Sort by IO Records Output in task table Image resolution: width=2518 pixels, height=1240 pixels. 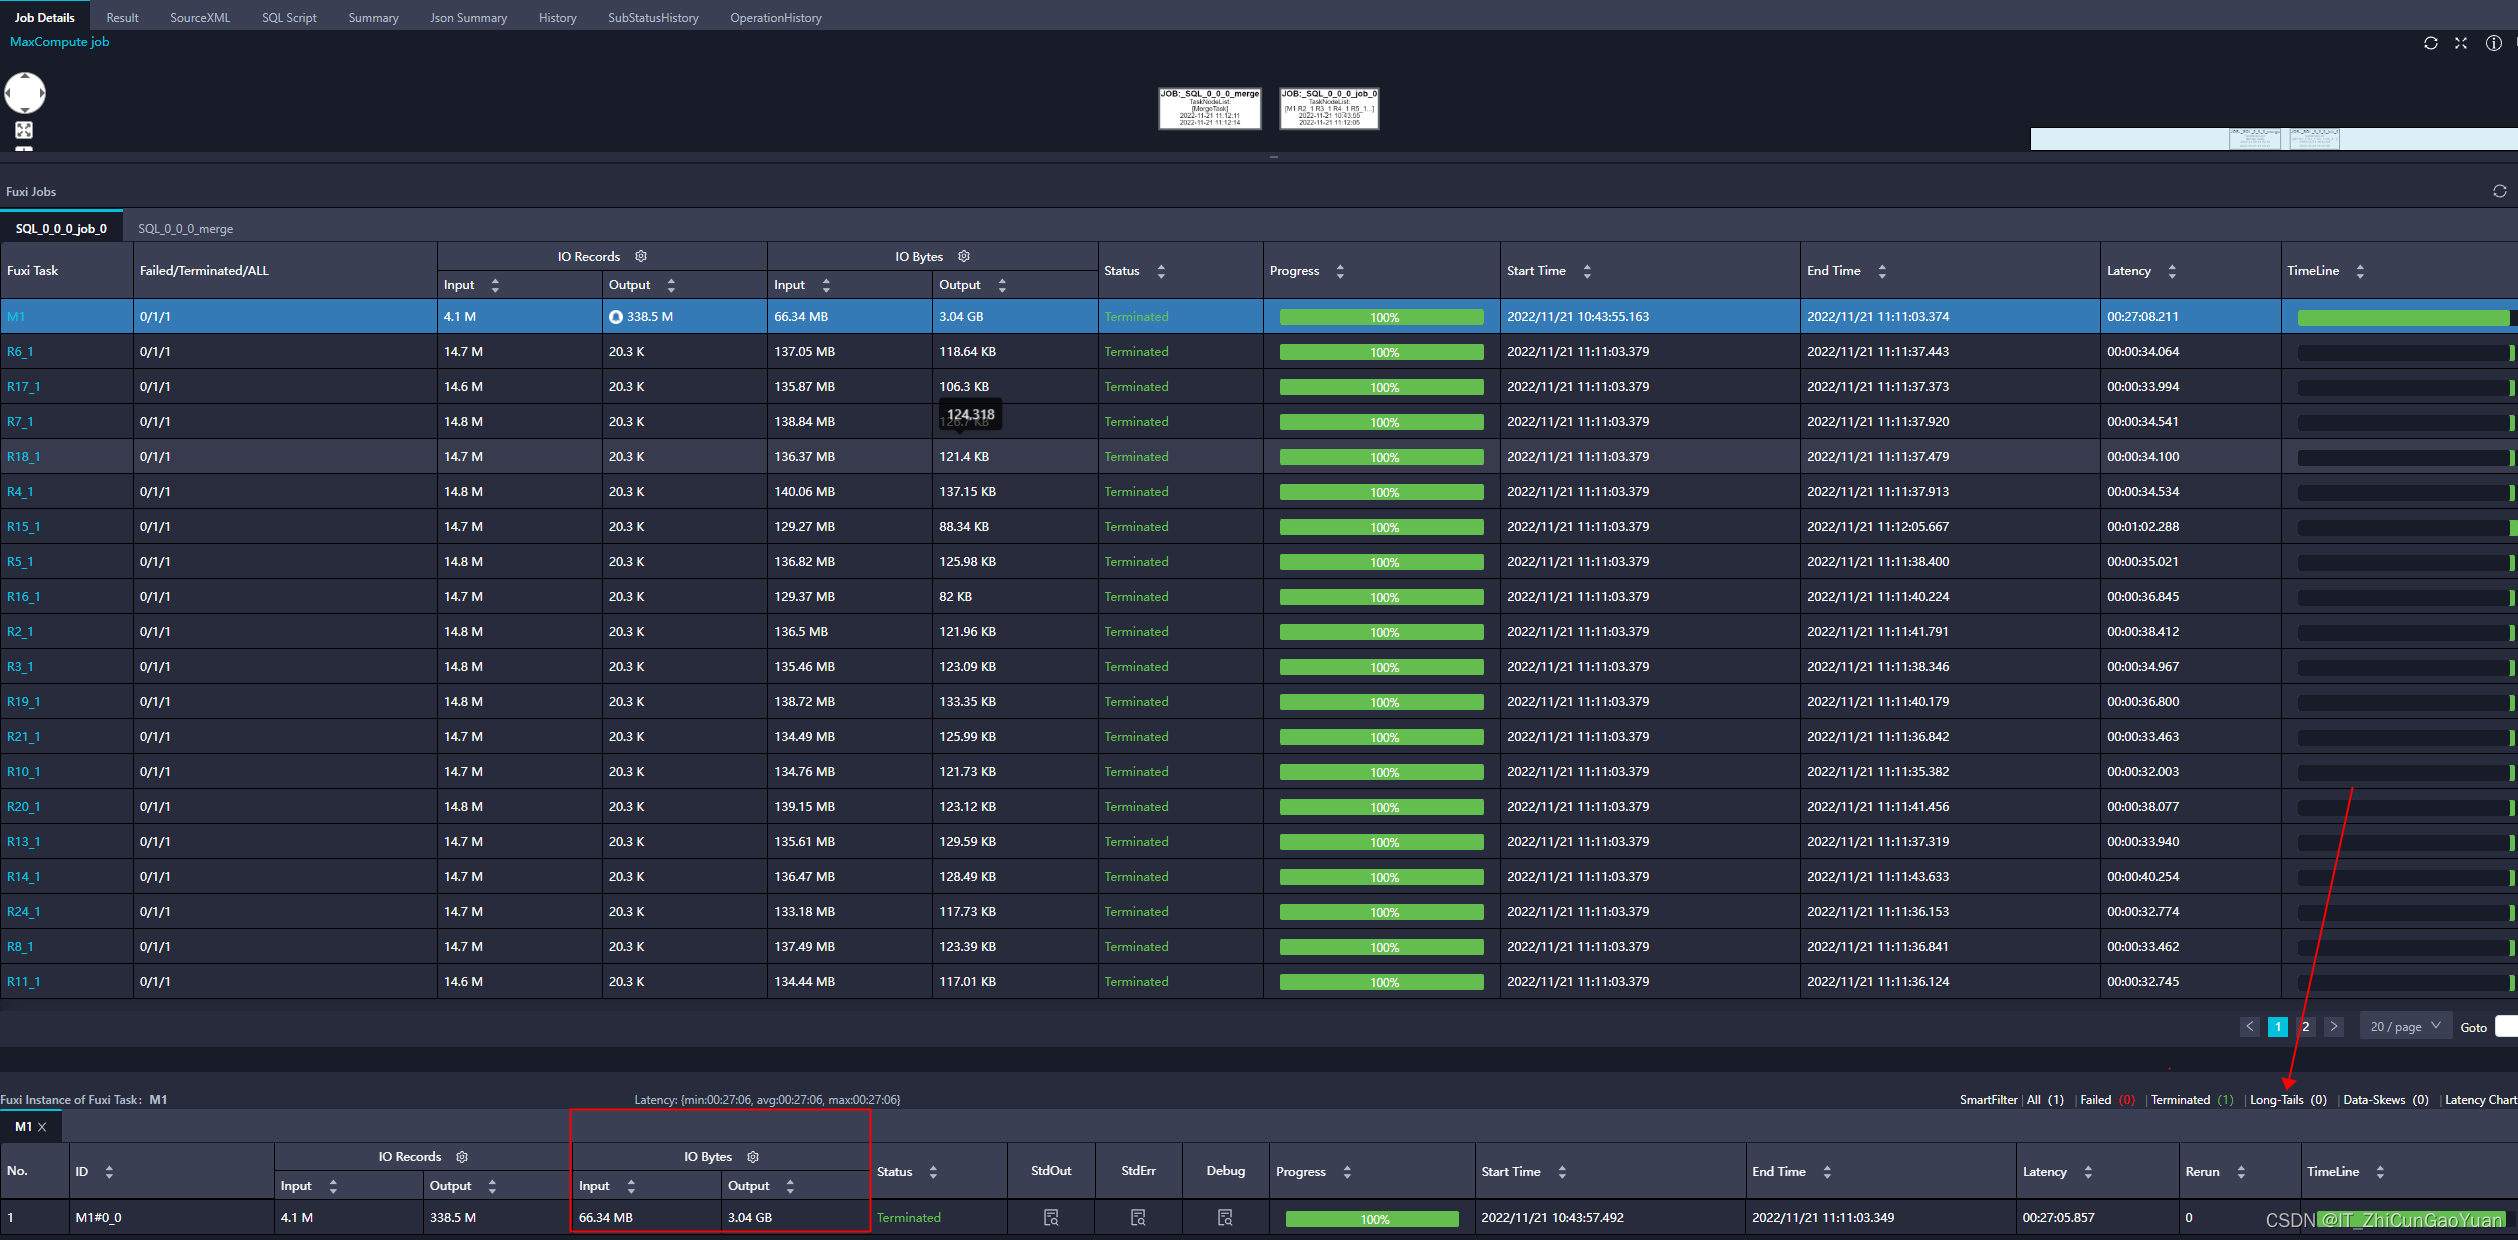click(x=671, y=285)
